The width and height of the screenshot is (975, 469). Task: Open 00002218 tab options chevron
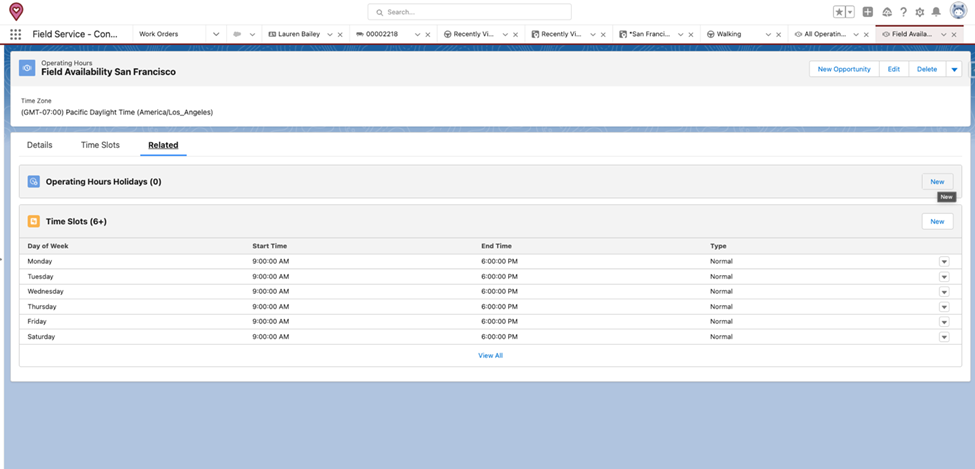pos(417,35)
